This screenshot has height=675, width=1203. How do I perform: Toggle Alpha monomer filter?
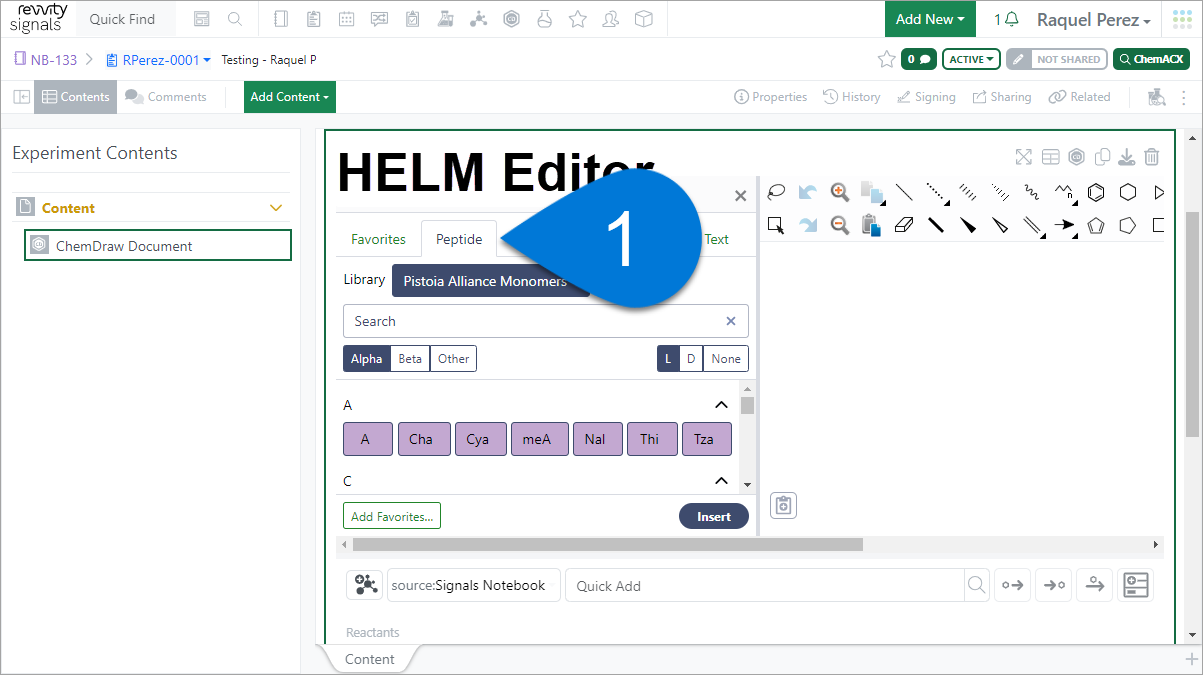366,359
